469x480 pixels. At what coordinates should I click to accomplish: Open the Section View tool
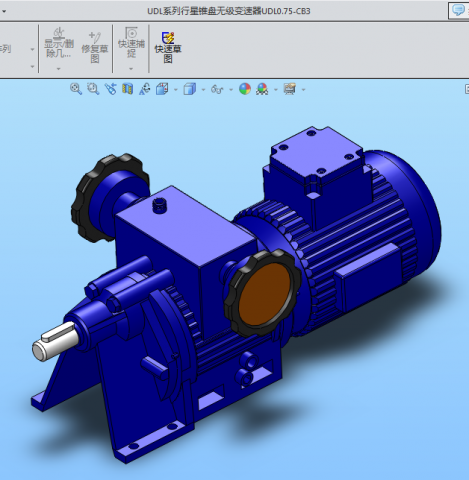127,89
